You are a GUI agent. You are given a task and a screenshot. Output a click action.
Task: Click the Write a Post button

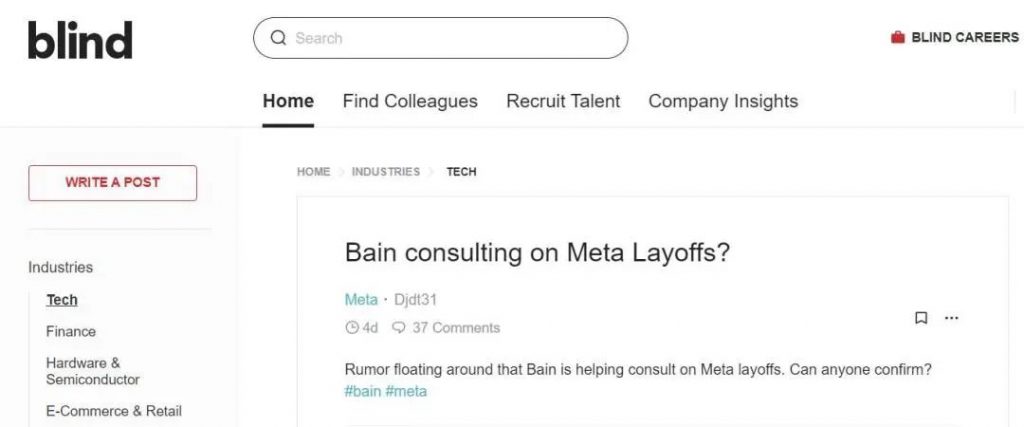click(112, 182)
